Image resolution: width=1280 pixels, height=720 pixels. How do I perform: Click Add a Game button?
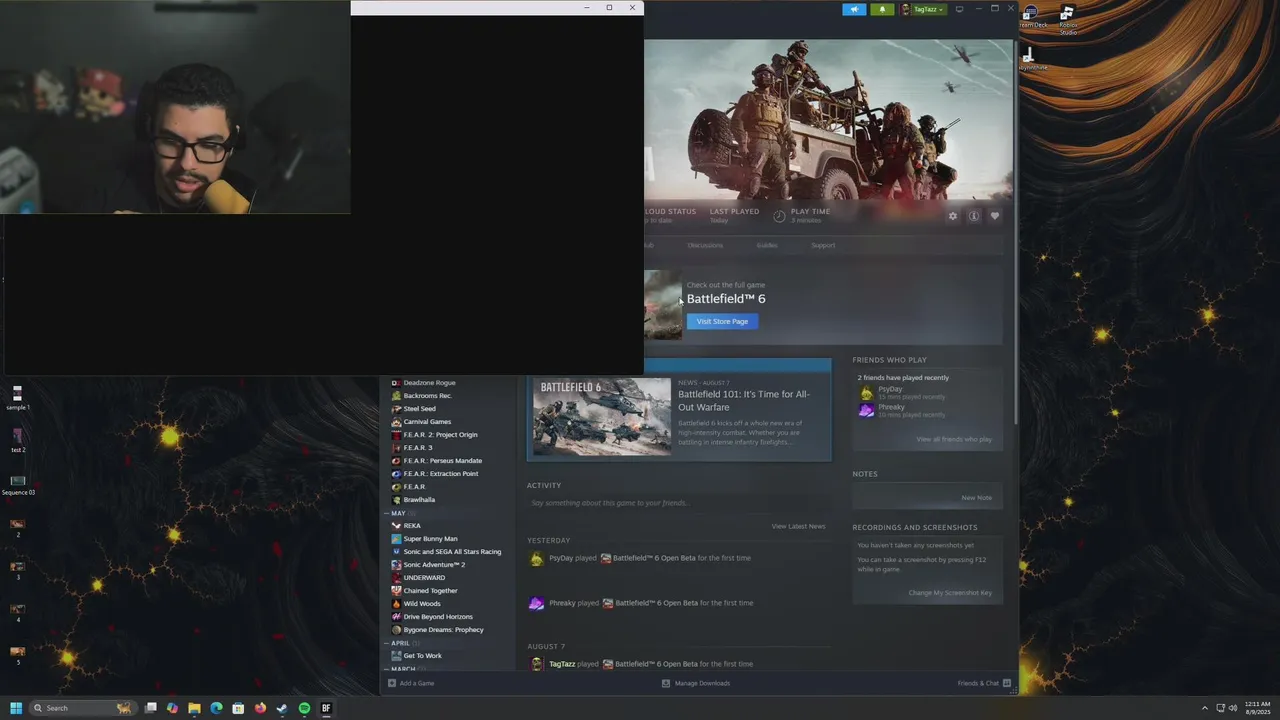click(411, 683)
